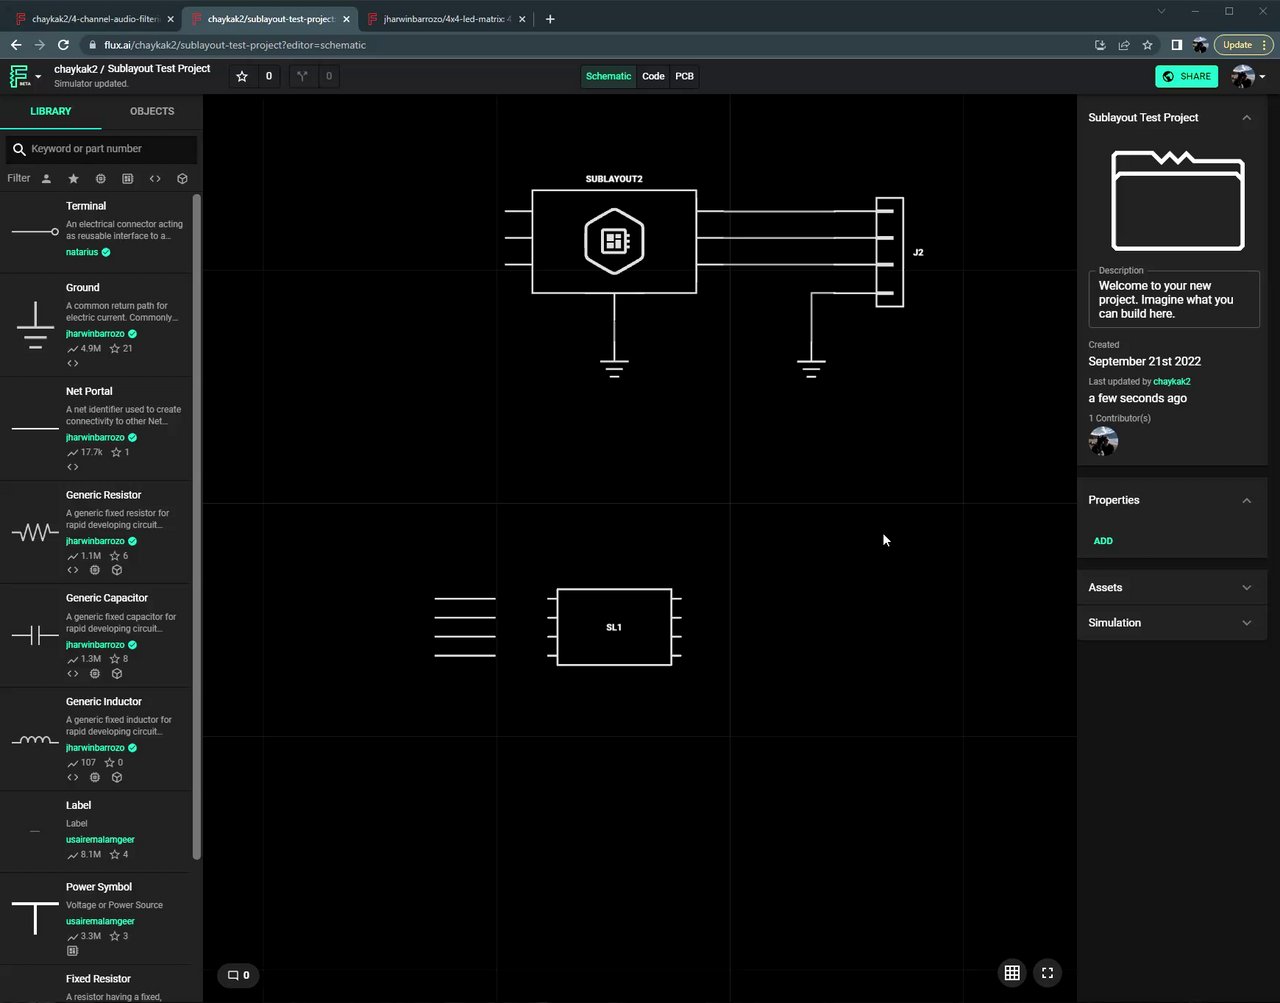Click ADD under Properties
Screen dimensions: 1280x1003
click(x=1103, y=541)
